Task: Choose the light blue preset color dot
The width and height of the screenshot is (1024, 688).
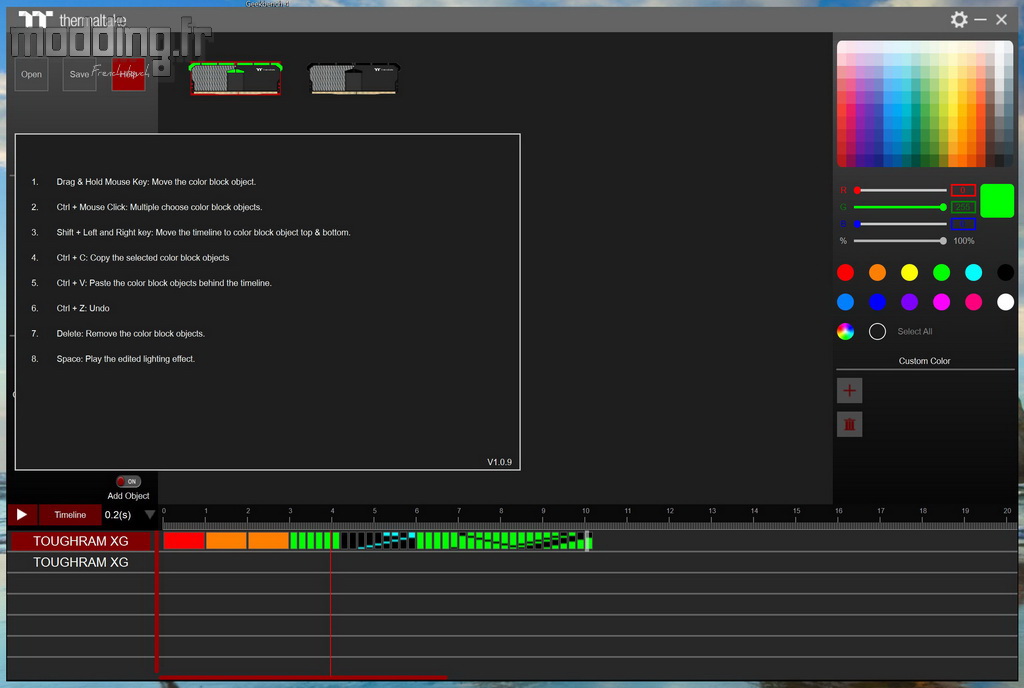Action: [x=845, y=302]
